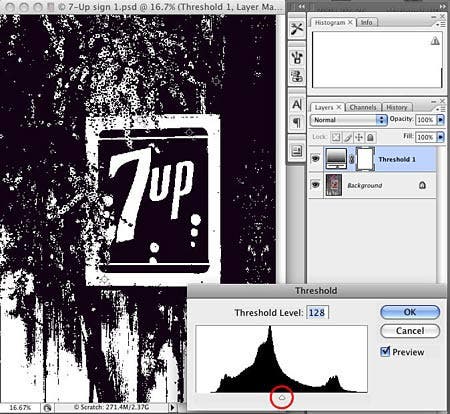Click the Threshold dialog title bar
Viewport: 450px width, 414px height.
pyautogui.click(x=317, y=291)
